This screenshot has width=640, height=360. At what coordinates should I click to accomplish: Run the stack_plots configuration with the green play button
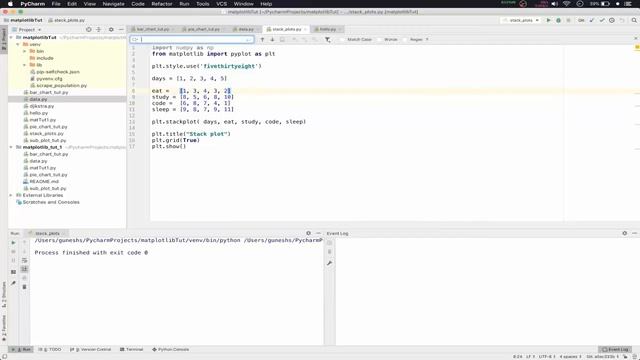pos(548,20)
